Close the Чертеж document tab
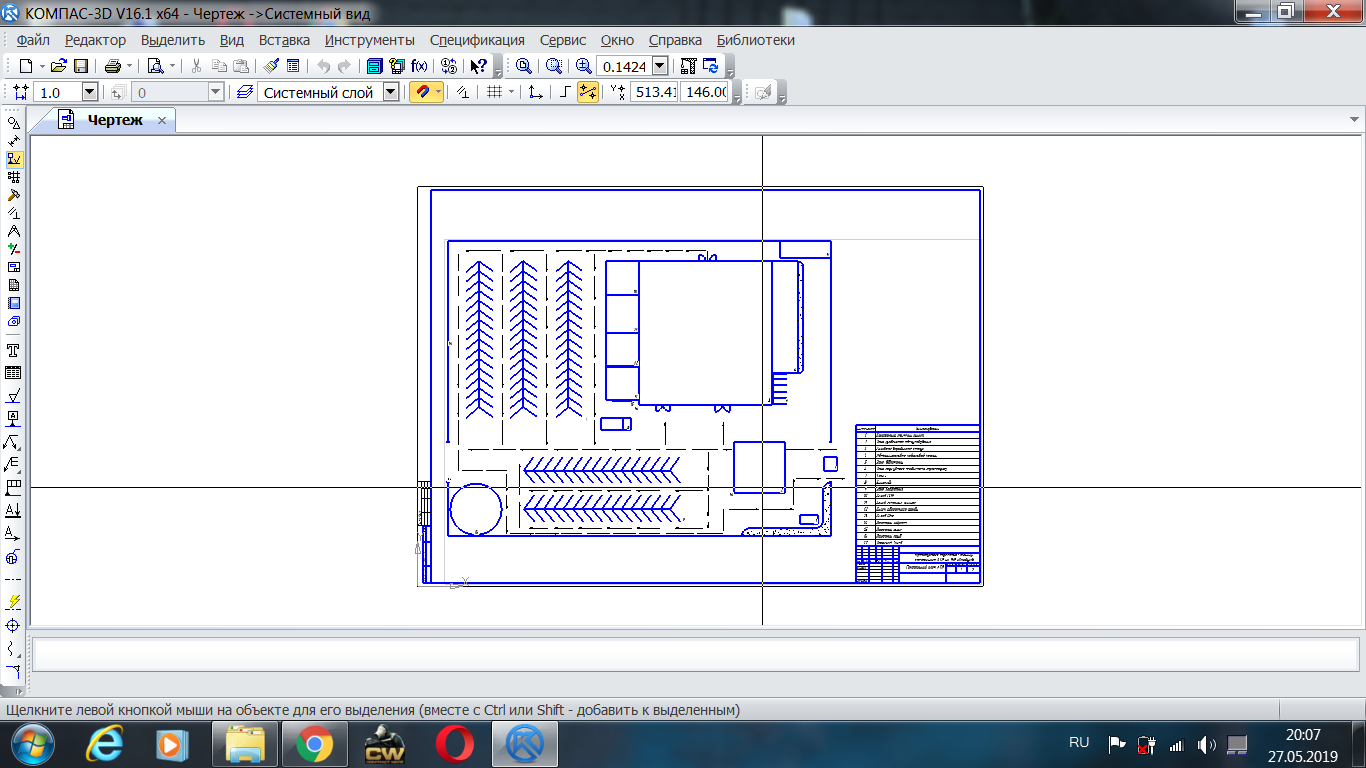1366x768 pixels. coord(162,120)
